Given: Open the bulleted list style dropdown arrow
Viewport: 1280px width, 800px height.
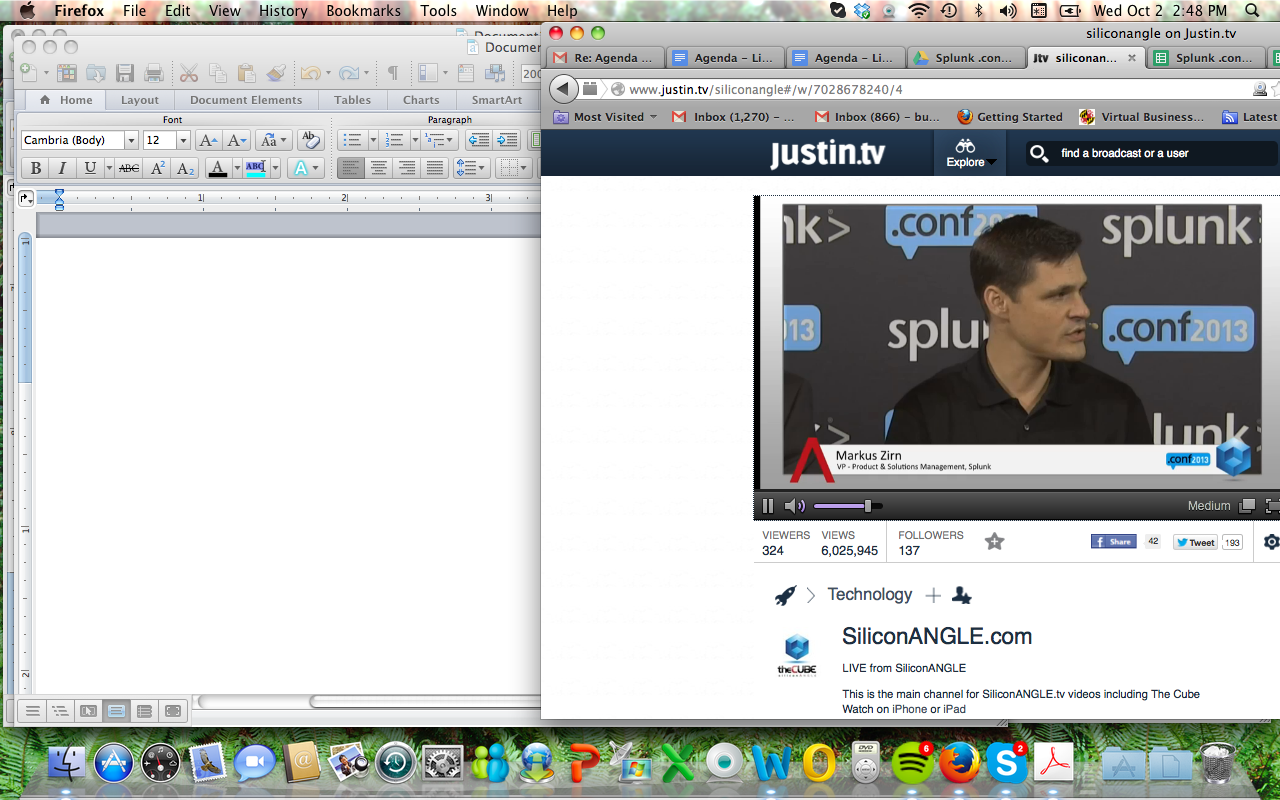Looking at the screenshot, I should 372,140.
